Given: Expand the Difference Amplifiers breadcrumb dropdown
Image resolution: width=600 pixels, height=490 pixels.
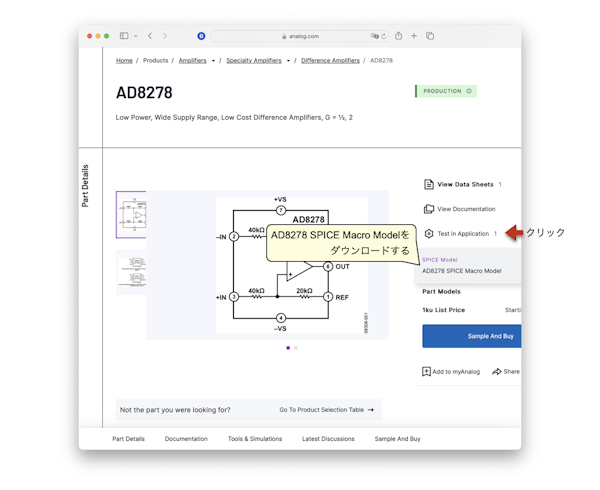Looking at the screenshot, I should 365,61.
